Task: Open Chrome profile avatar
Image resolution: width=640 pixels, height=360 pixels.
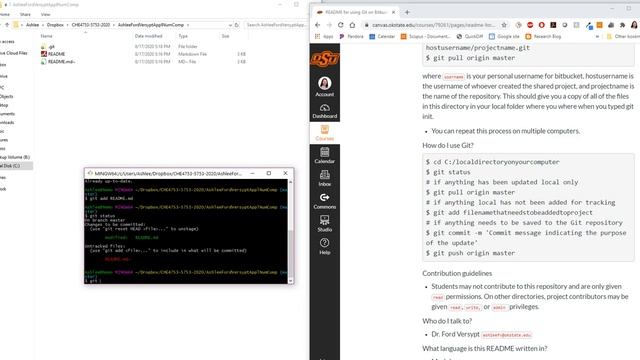Action: coord(634,25)
